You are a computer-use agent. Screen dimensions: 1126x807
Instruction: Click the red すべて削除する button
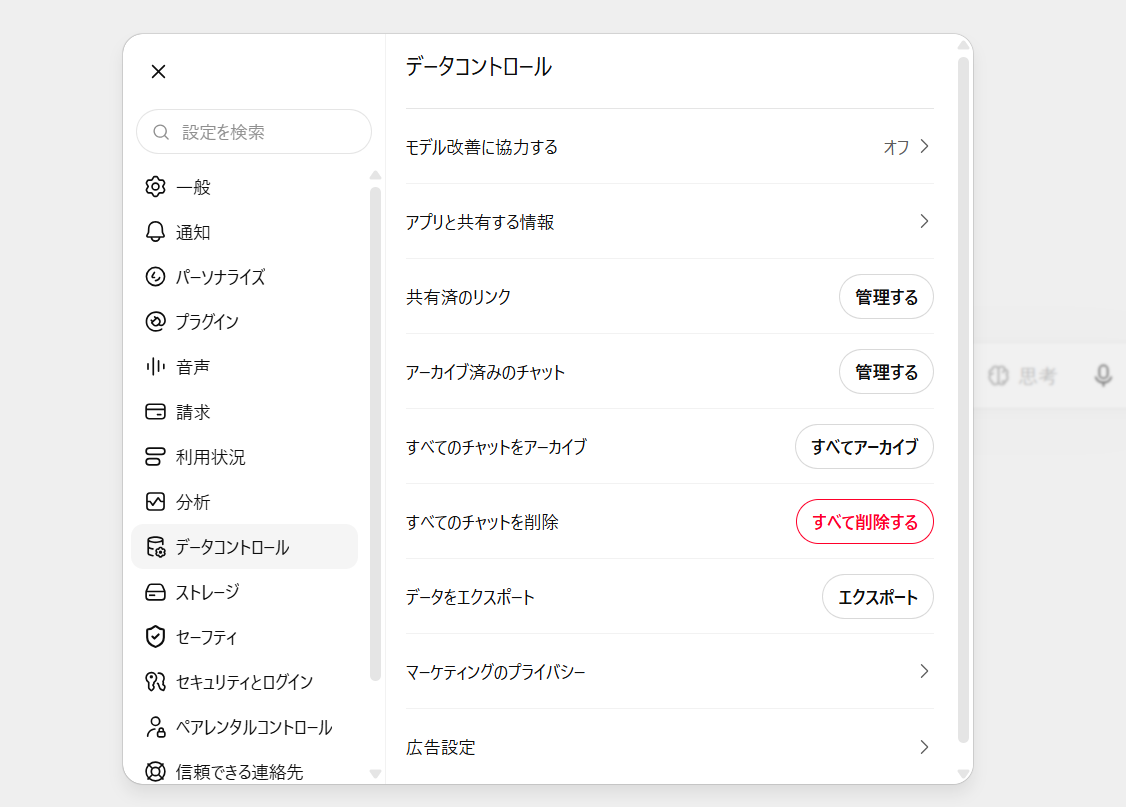pos(865,522)
